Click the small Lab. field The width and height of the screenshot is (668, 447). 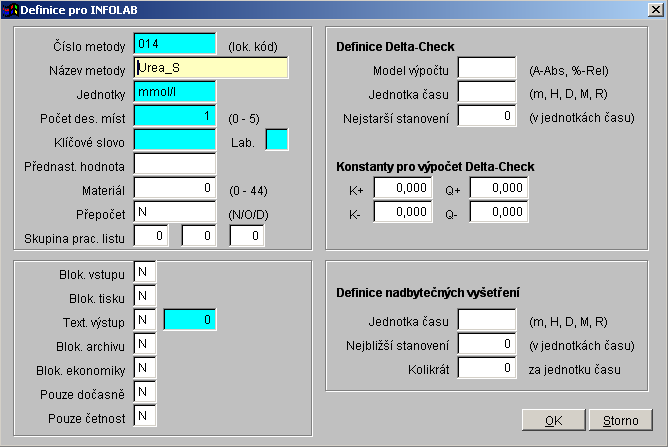(x=277, y=140)
